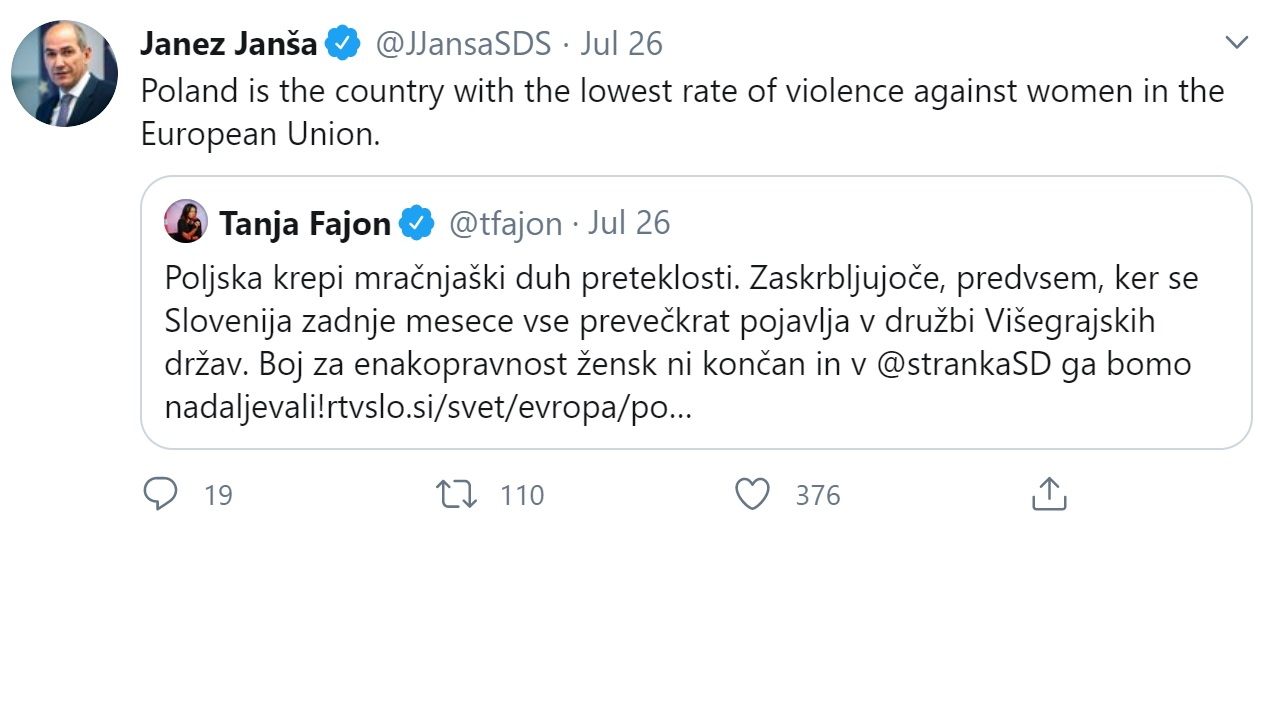Like the tweet with heart icon
This screenshot has width=1282, height=701.
[x=752, y=494]
